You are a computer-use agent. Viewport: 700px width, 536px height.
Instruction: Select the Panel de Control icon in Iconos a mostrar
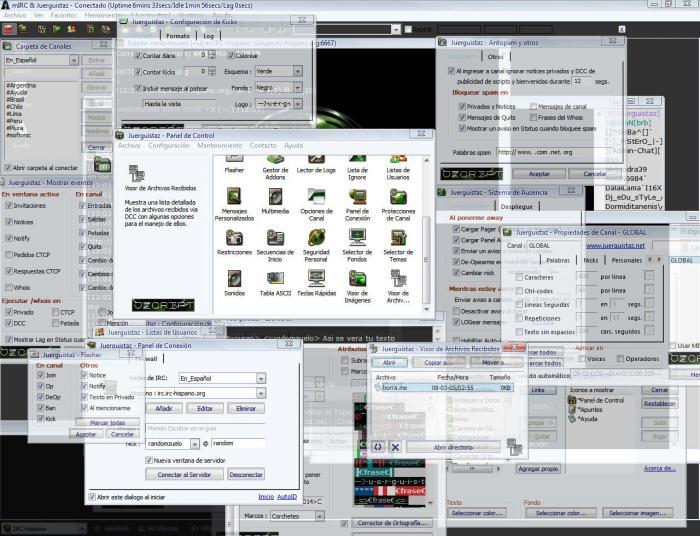point(596,400)
